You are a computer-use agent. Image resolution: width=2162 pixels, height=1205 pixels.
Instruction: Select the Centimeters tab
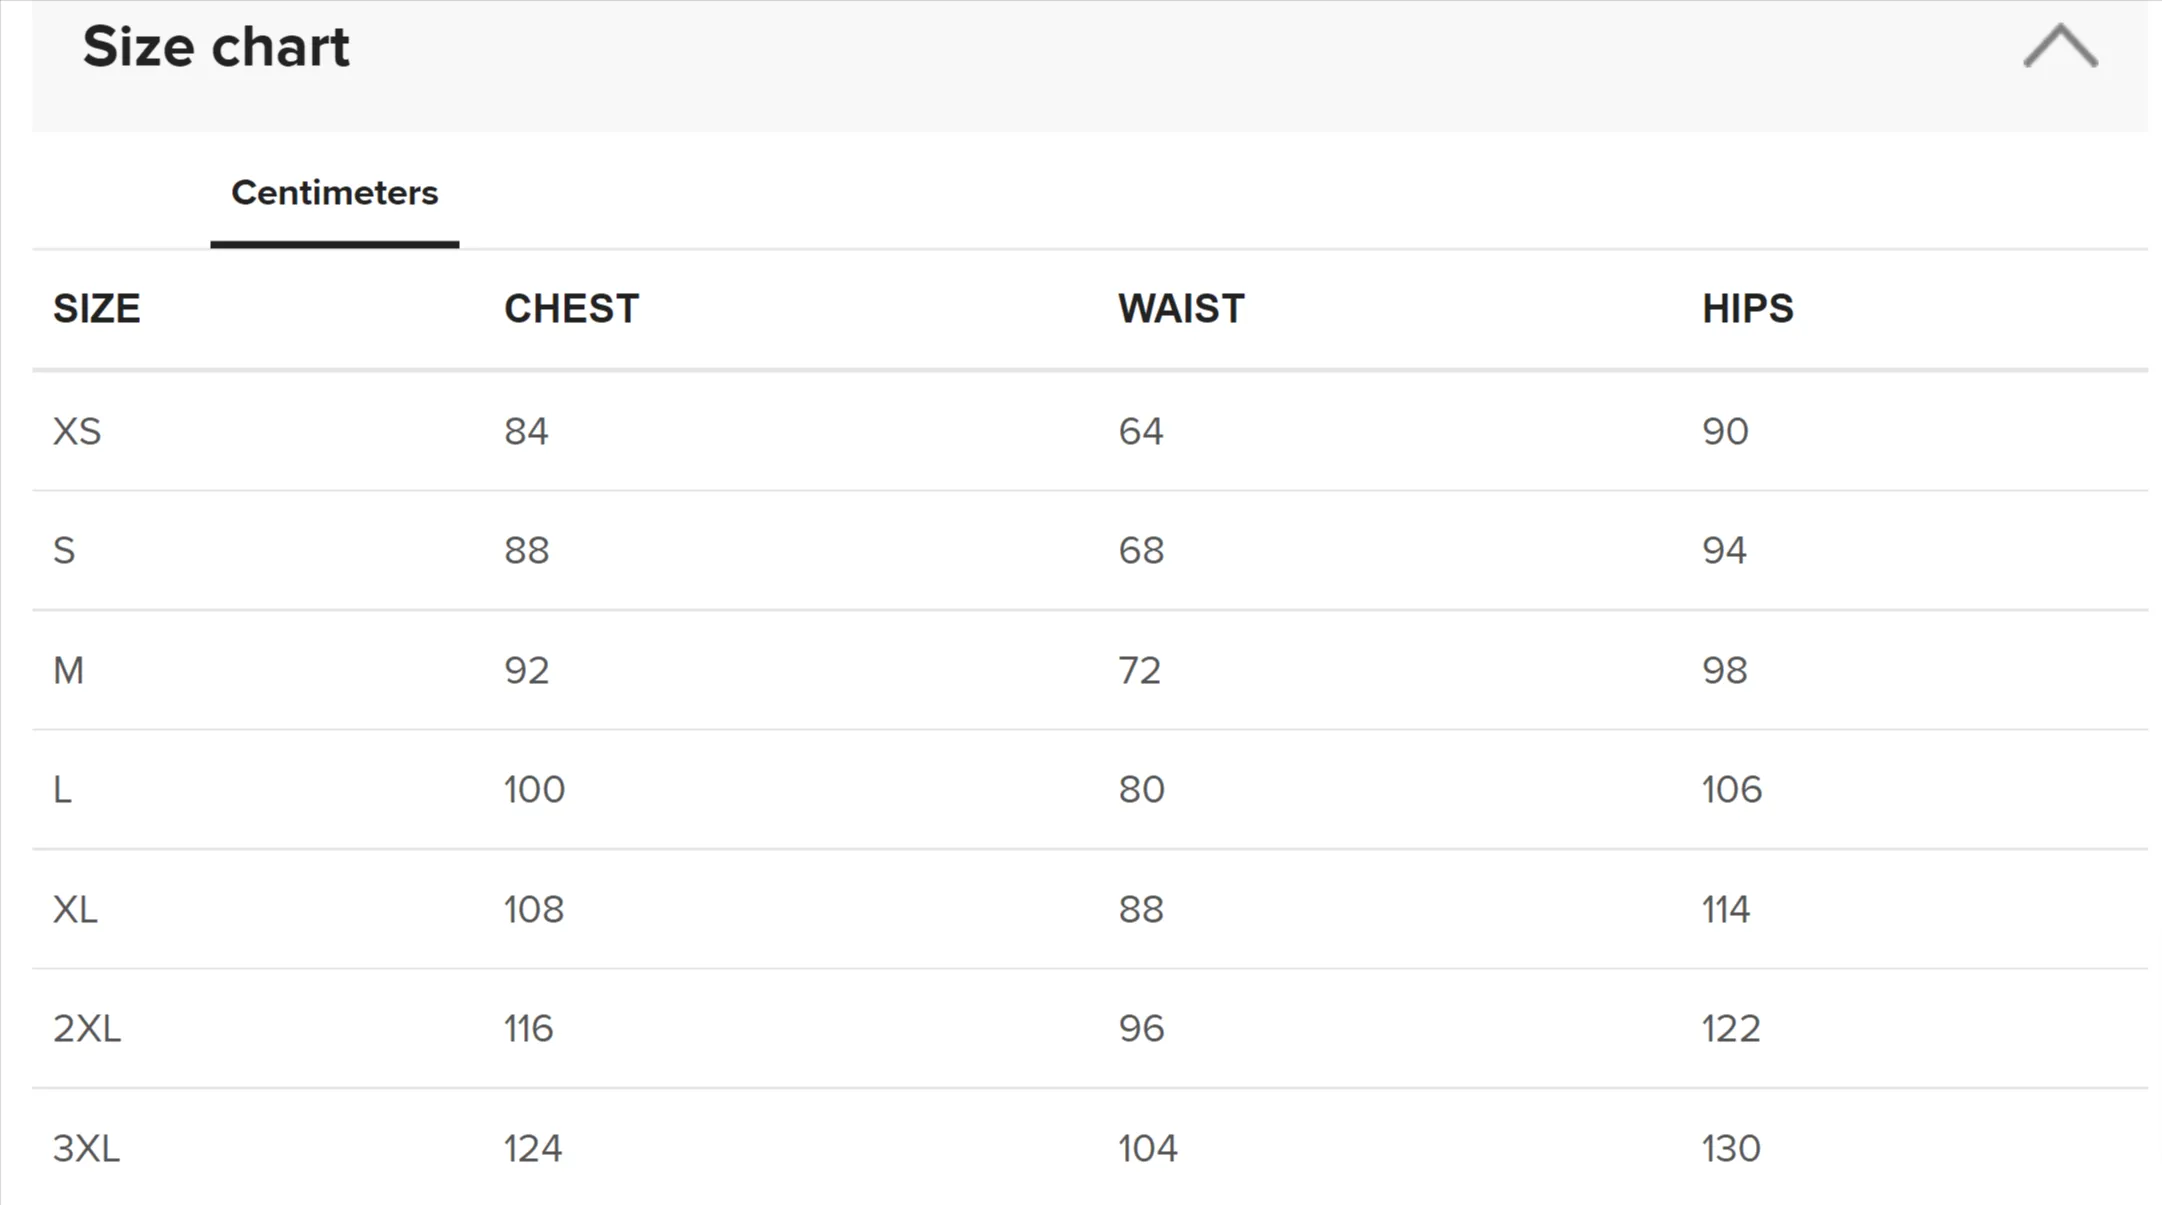334,192
